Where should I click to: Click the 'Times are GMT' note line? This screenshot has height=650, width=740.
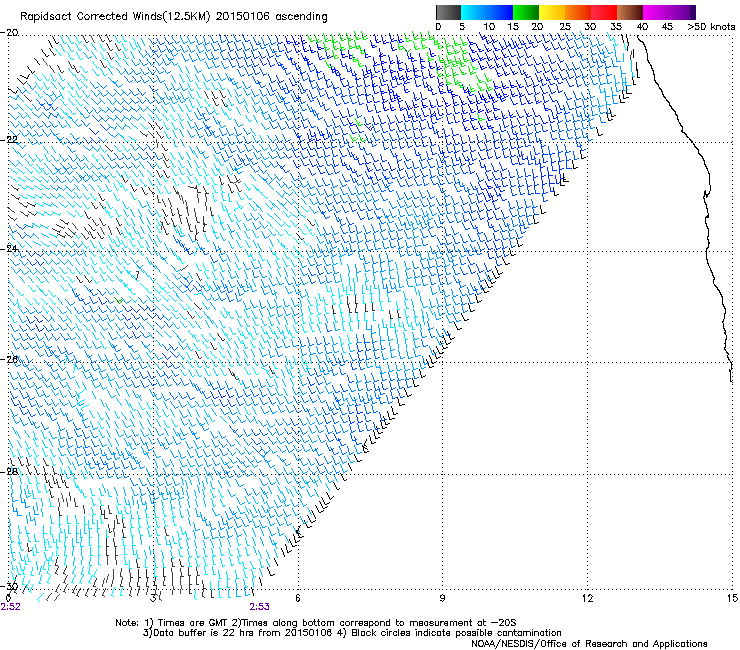(316, 623)
